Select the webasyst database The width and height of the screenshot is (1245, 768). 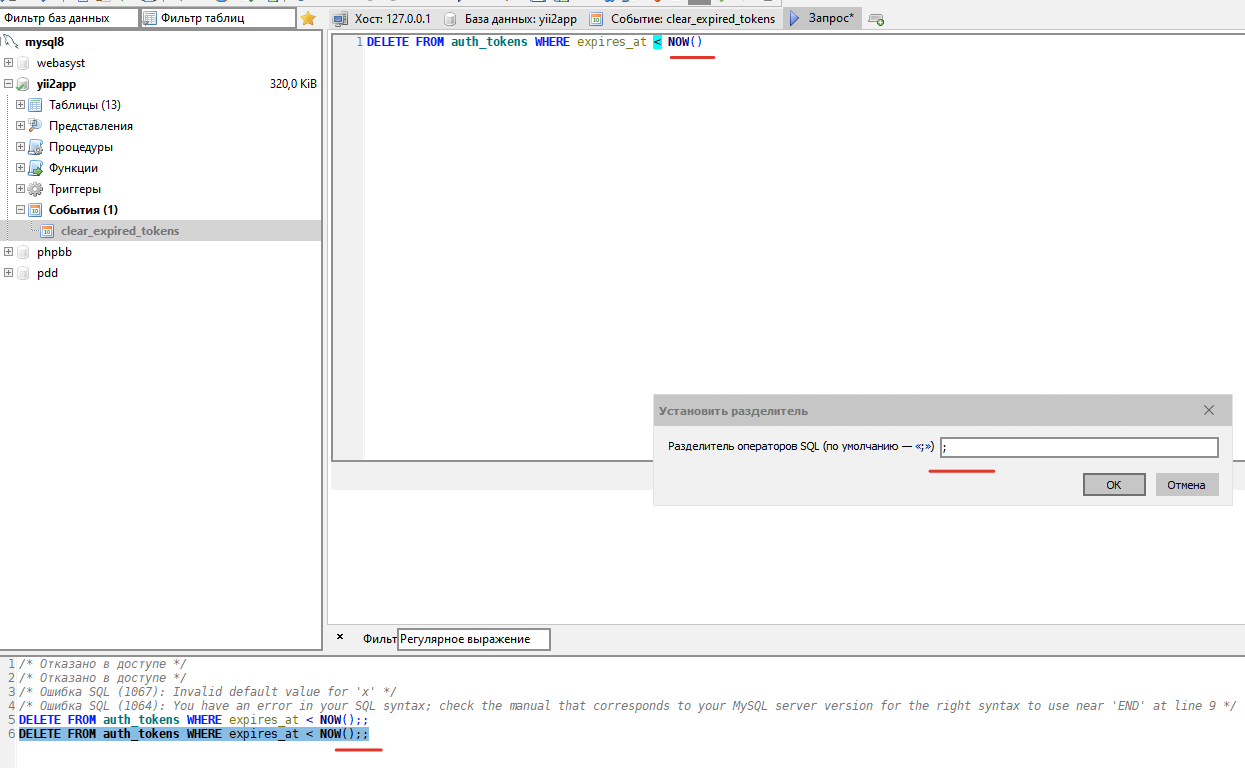tap(61, 63)
